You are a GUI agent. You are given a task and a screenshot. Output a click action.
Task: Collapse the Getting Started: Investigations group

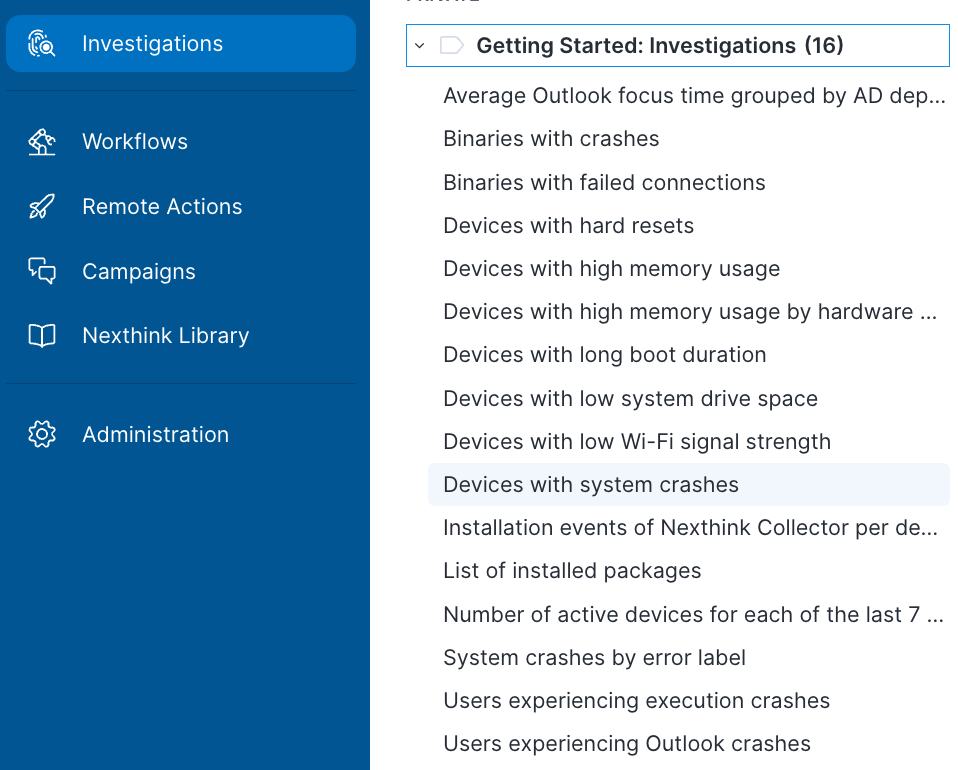point(420,45)
